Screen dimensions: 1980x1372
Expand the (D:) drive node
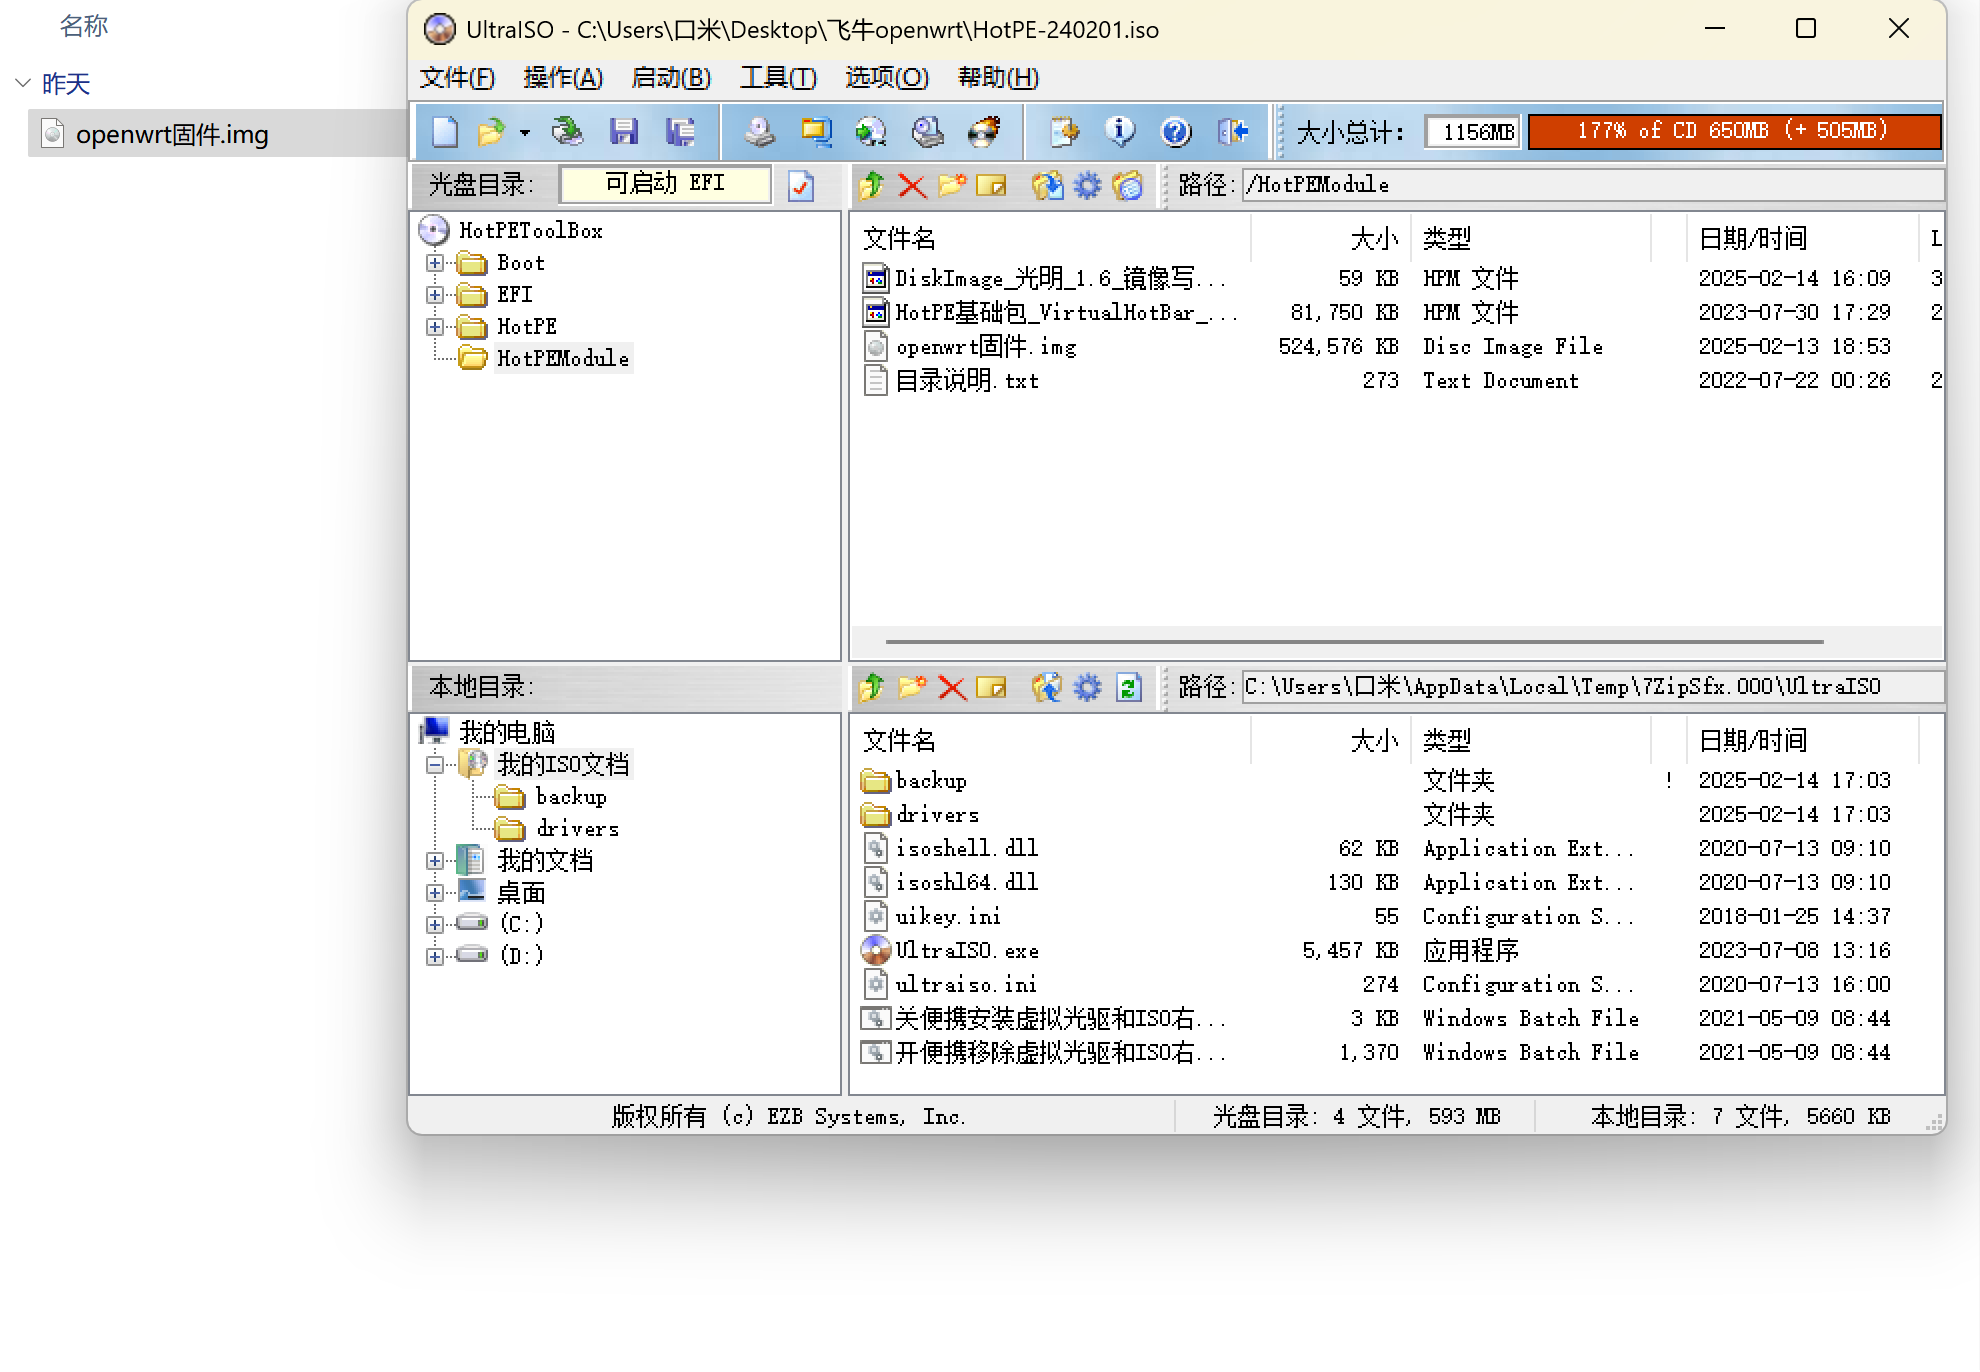[x=435, y=957]
